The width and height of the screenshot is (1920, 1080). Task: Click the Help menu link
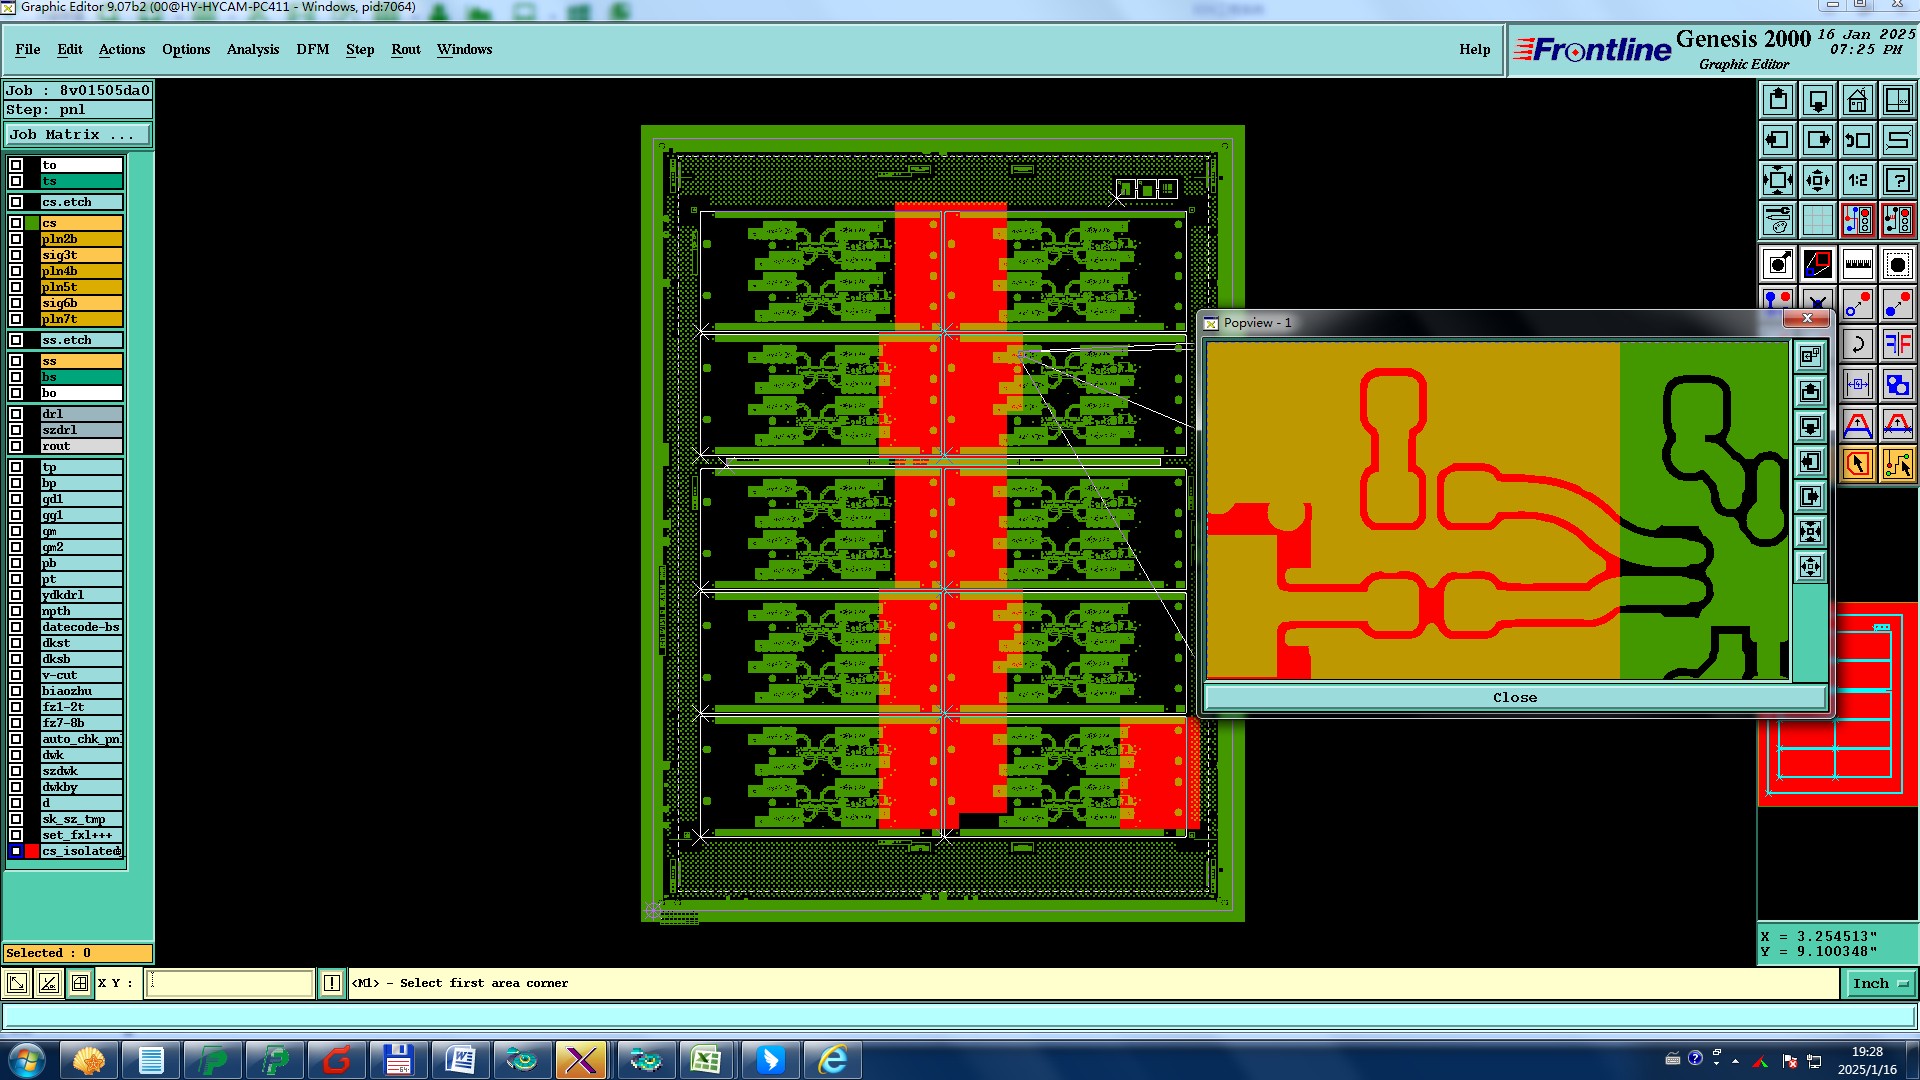[1474, 49]
